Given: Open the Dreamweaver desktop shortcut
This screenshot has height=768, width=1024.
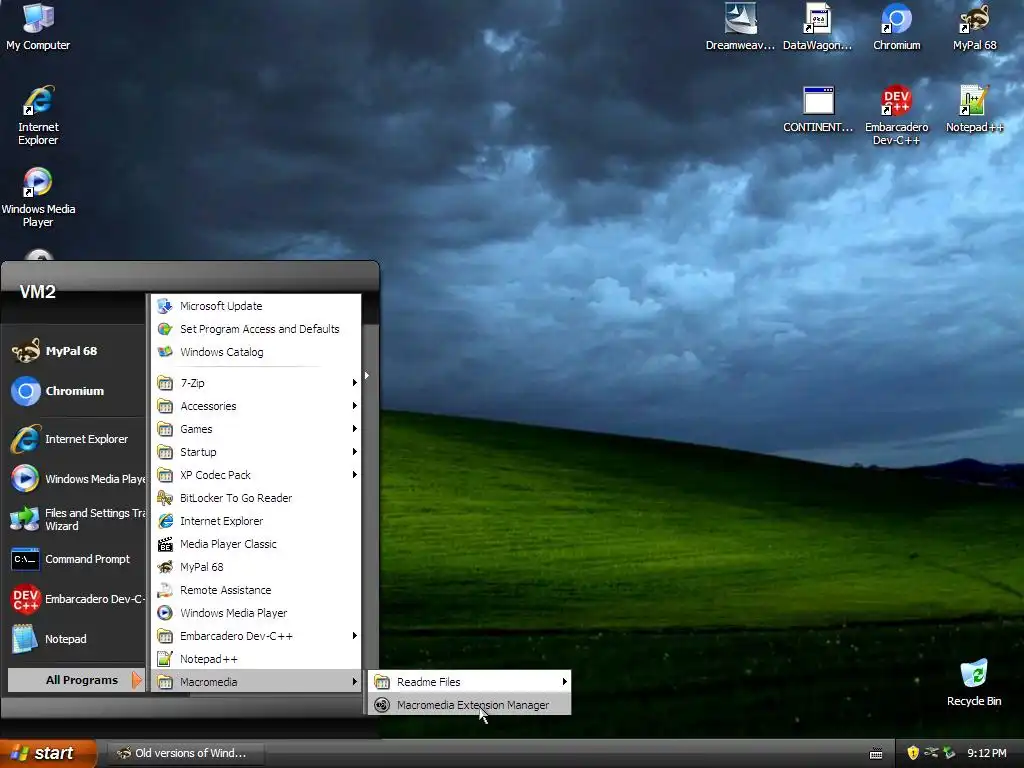Looking at the screenshot, I should point(740,27).
